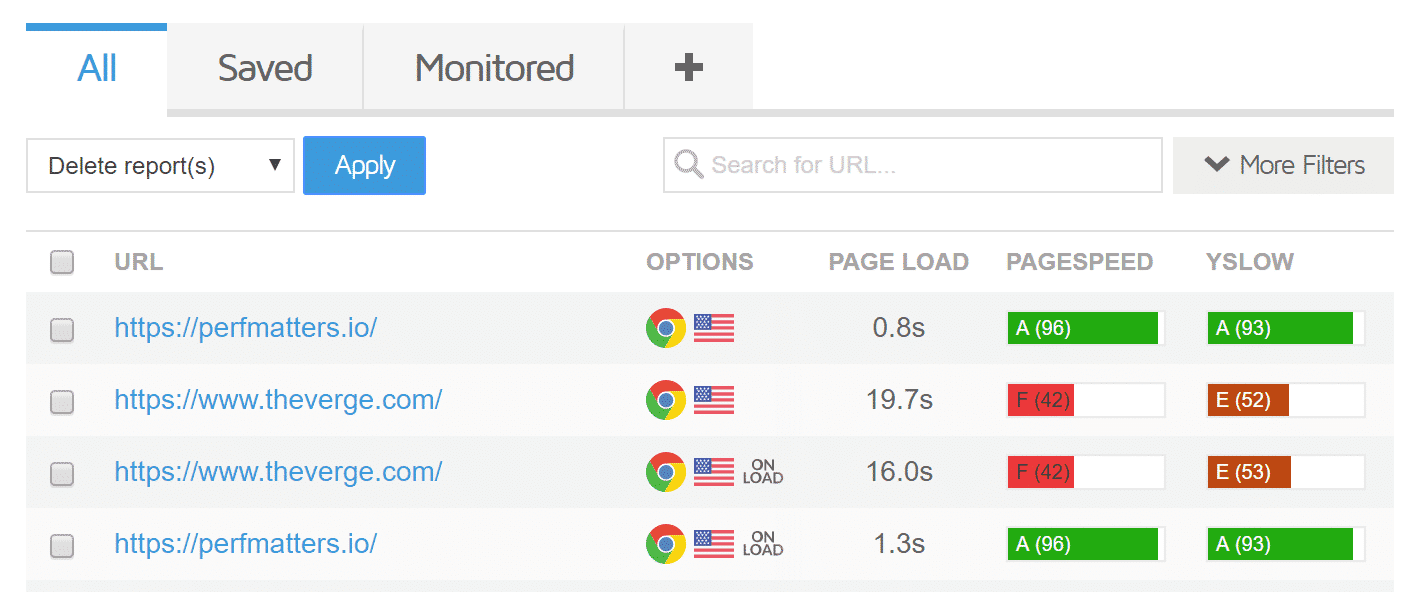Screen dimensions: 1418x592
Task: Click the Chrome icon in the 16.0s theverge row
Action: click(x=665, y=472)
